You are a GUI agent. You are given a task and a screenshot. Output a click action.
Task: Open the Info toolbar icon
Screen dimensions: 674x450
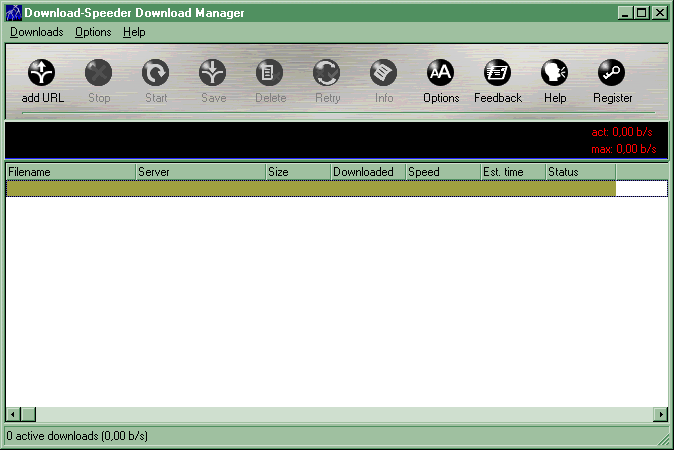pos(384,73)
